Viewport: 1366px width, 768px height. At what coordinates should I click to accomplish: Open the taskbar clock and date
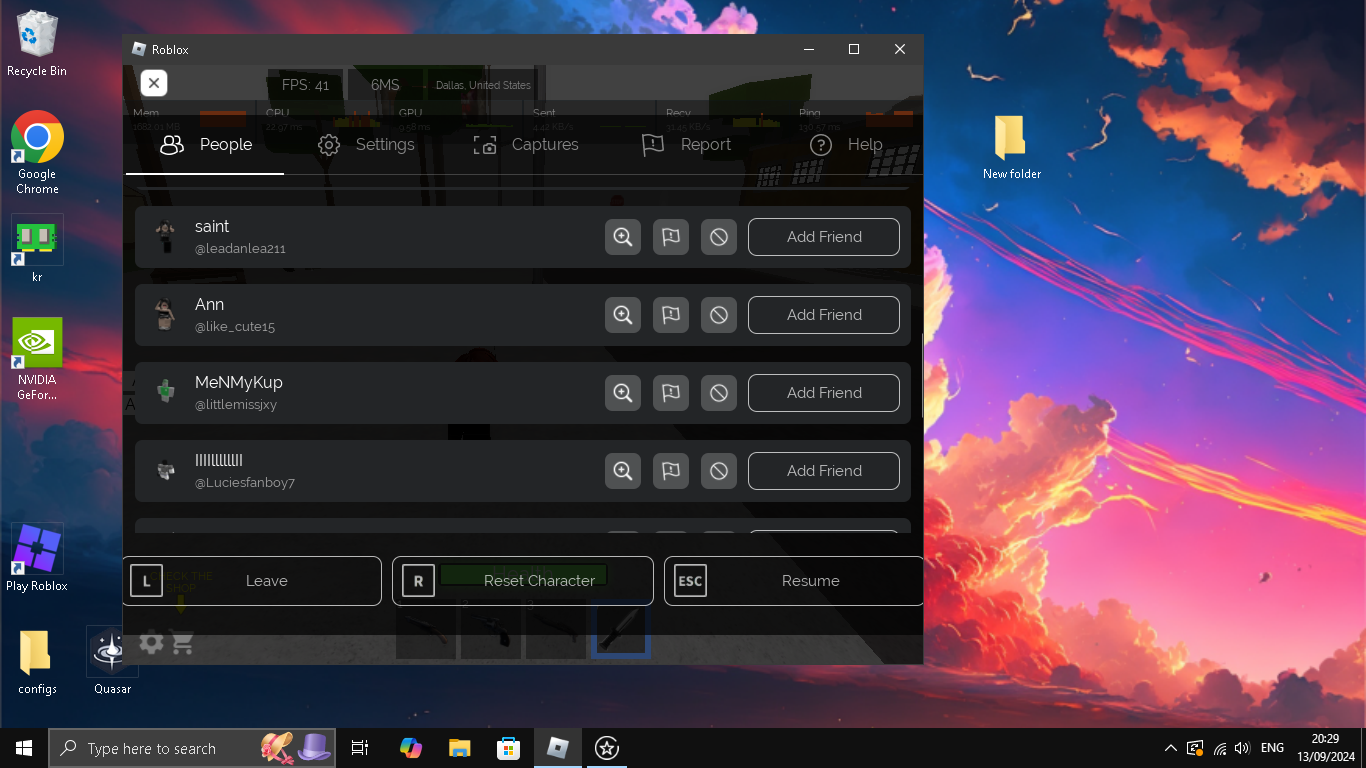point(1325,748)
